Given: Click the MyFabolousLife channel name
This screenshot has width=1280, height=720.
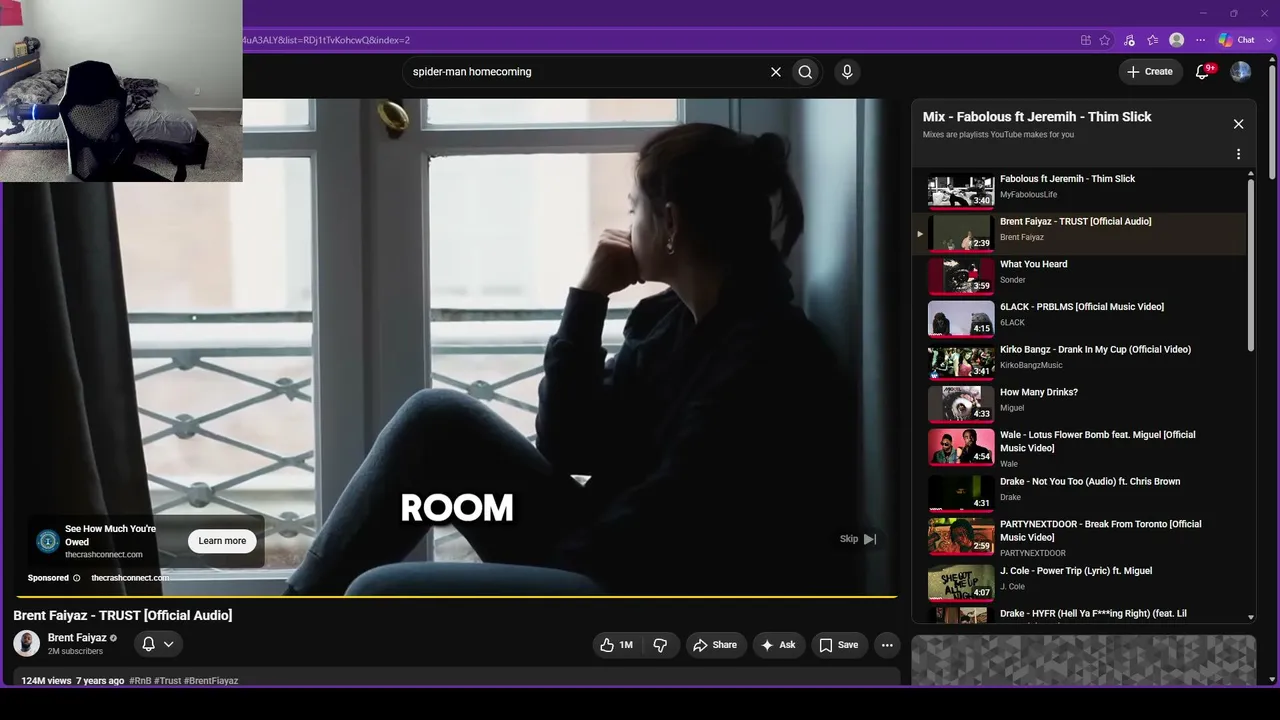Looking at the screenshot, I should point(1028,195).
